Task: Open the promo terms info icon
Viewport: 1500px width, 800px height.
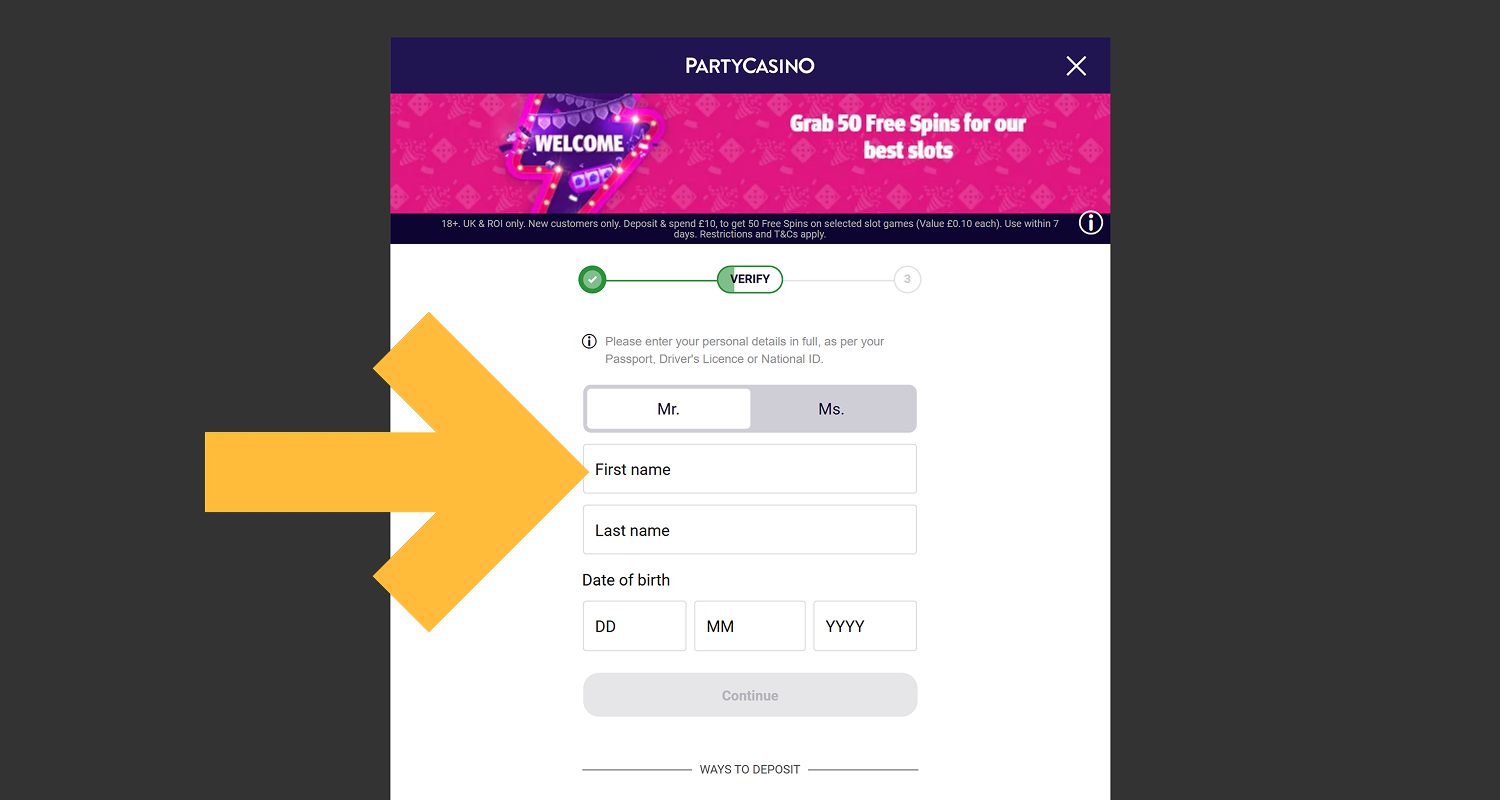Action: [x=1090, y=223]
